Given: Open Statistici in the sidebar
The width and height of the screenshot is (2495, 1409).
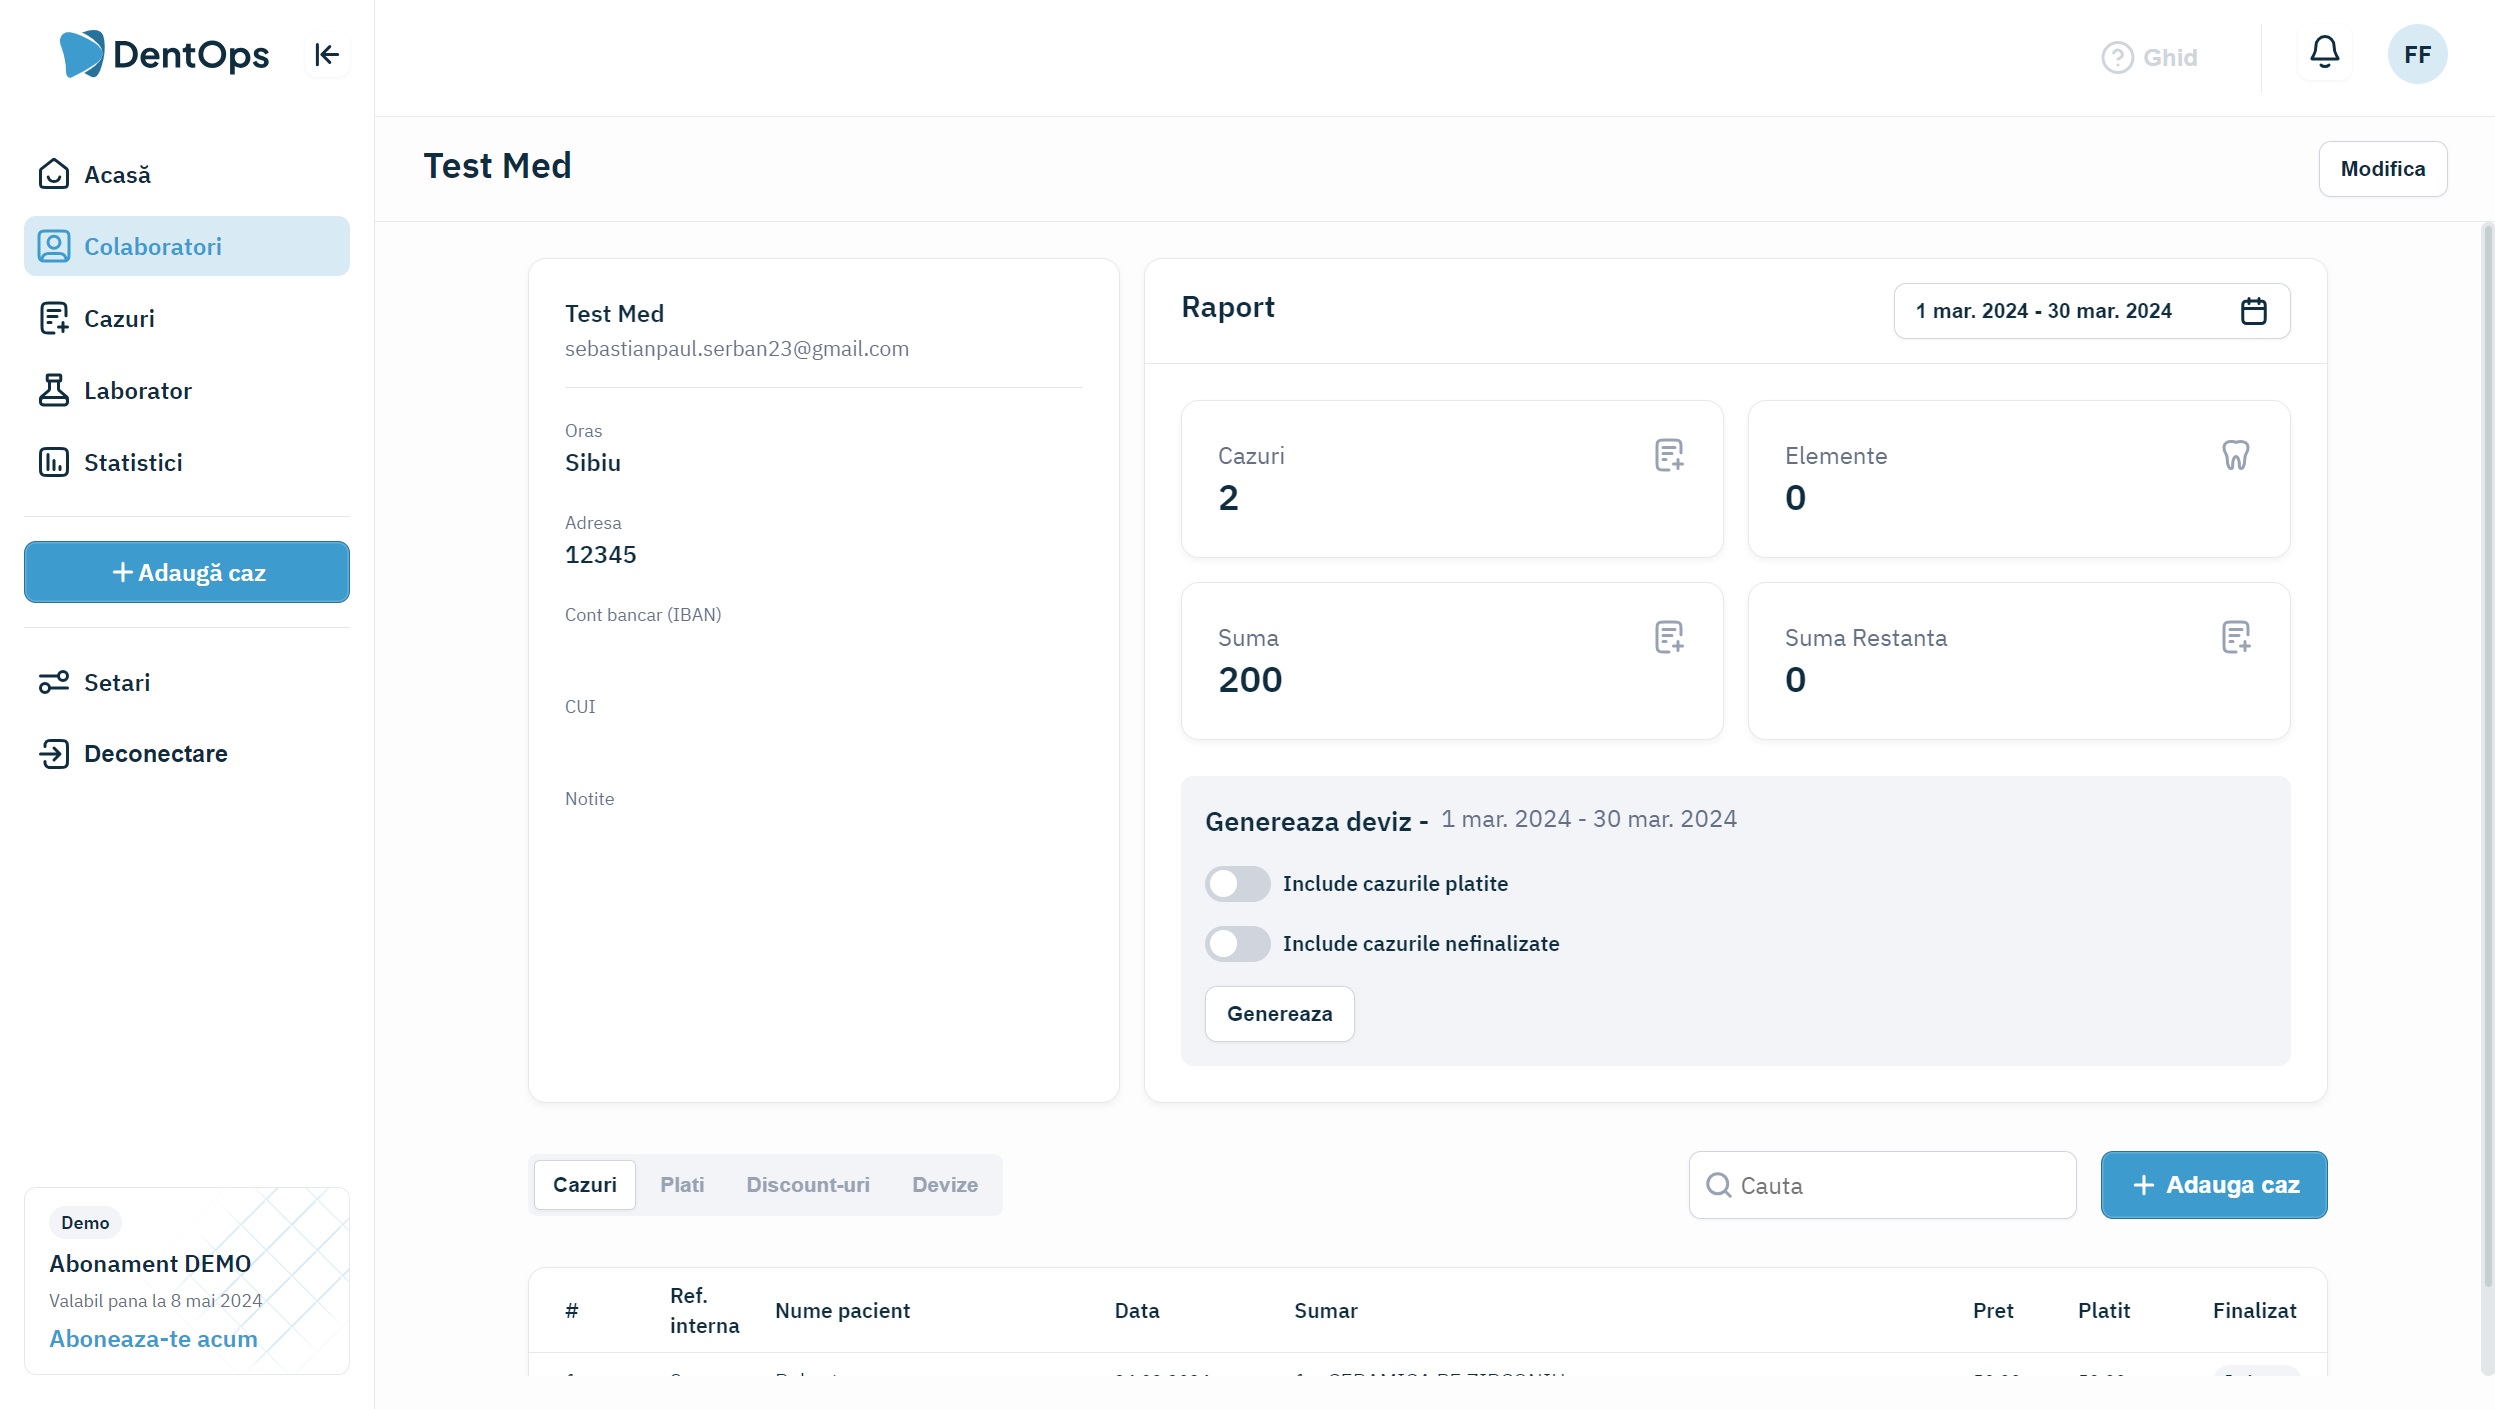Looking at the screenshot, I should point(133,463).
